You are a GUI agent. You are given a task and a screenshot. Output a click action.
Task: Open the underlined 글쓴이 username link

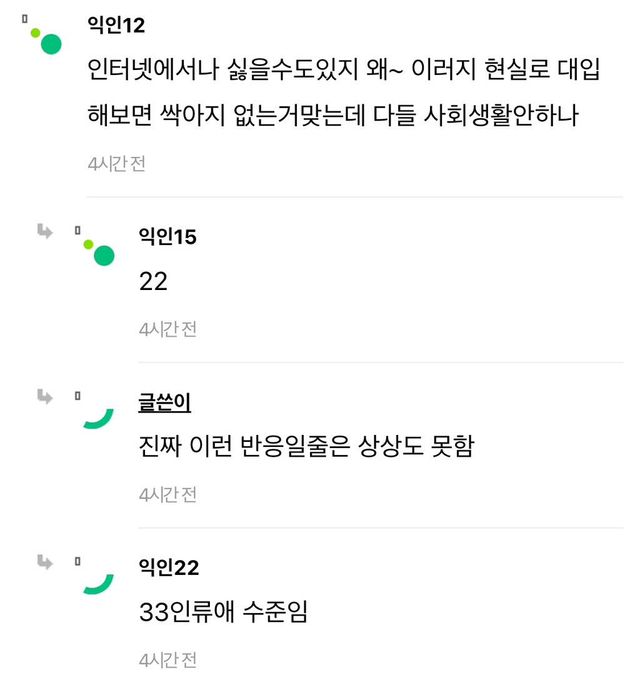pyautogui.click(x=165, y=403)
